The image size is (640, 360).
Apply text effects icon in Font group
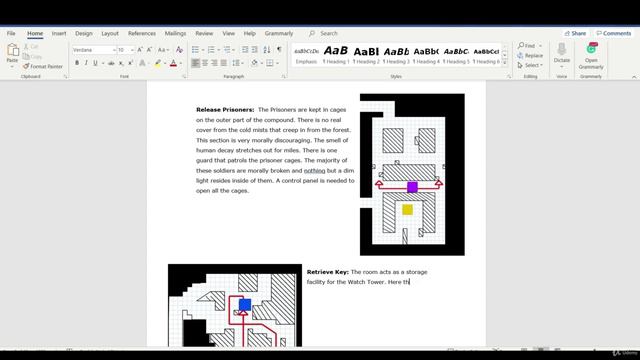click(x=142, y=63)
